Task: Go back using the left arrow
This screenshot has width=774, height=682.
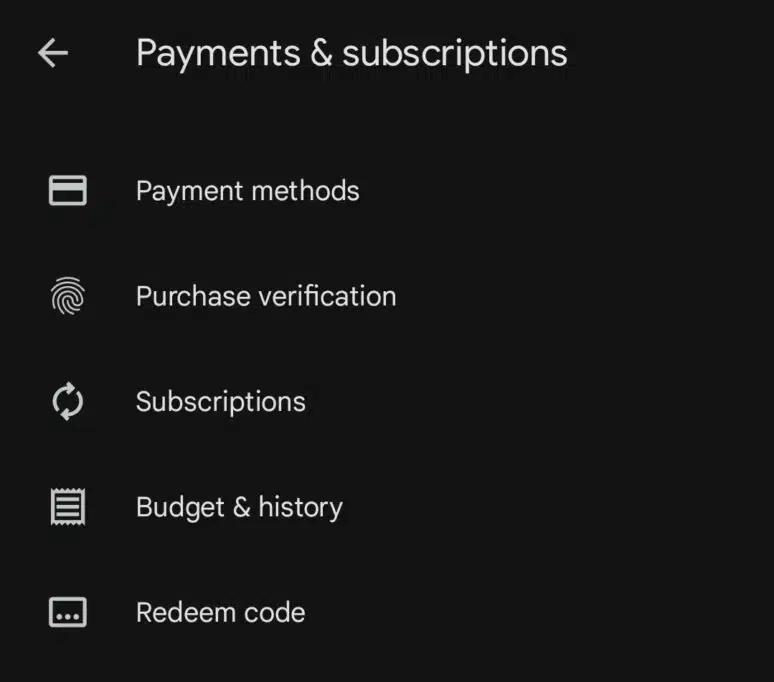Action: coord(53,53)
